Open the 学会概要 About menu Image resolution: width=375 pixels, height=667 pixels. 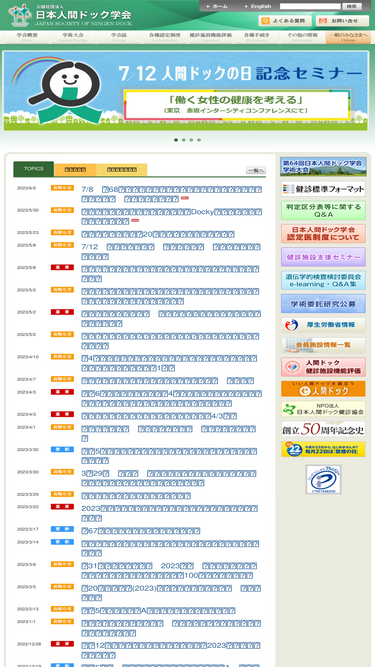pos(27,37)
